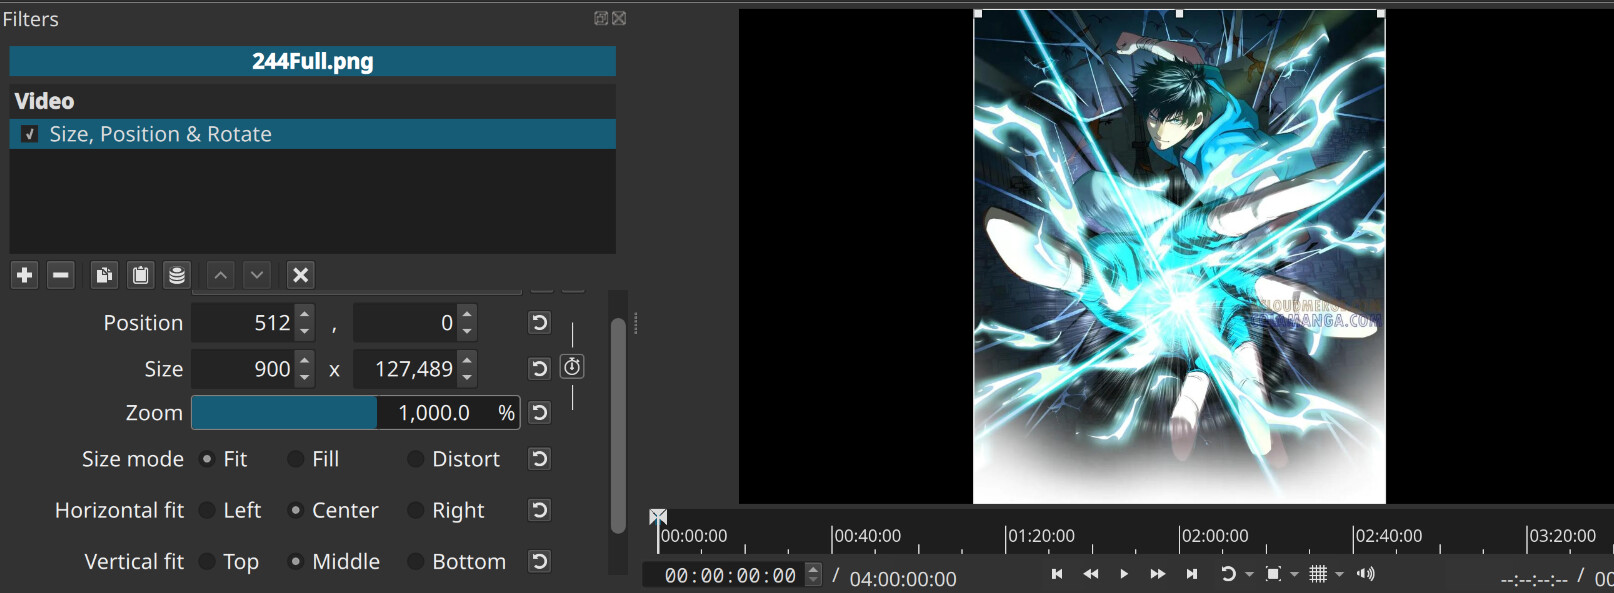Skip to the start of the clip
The height and width of the screenshot is (593, 1614).
(1057, 574)
